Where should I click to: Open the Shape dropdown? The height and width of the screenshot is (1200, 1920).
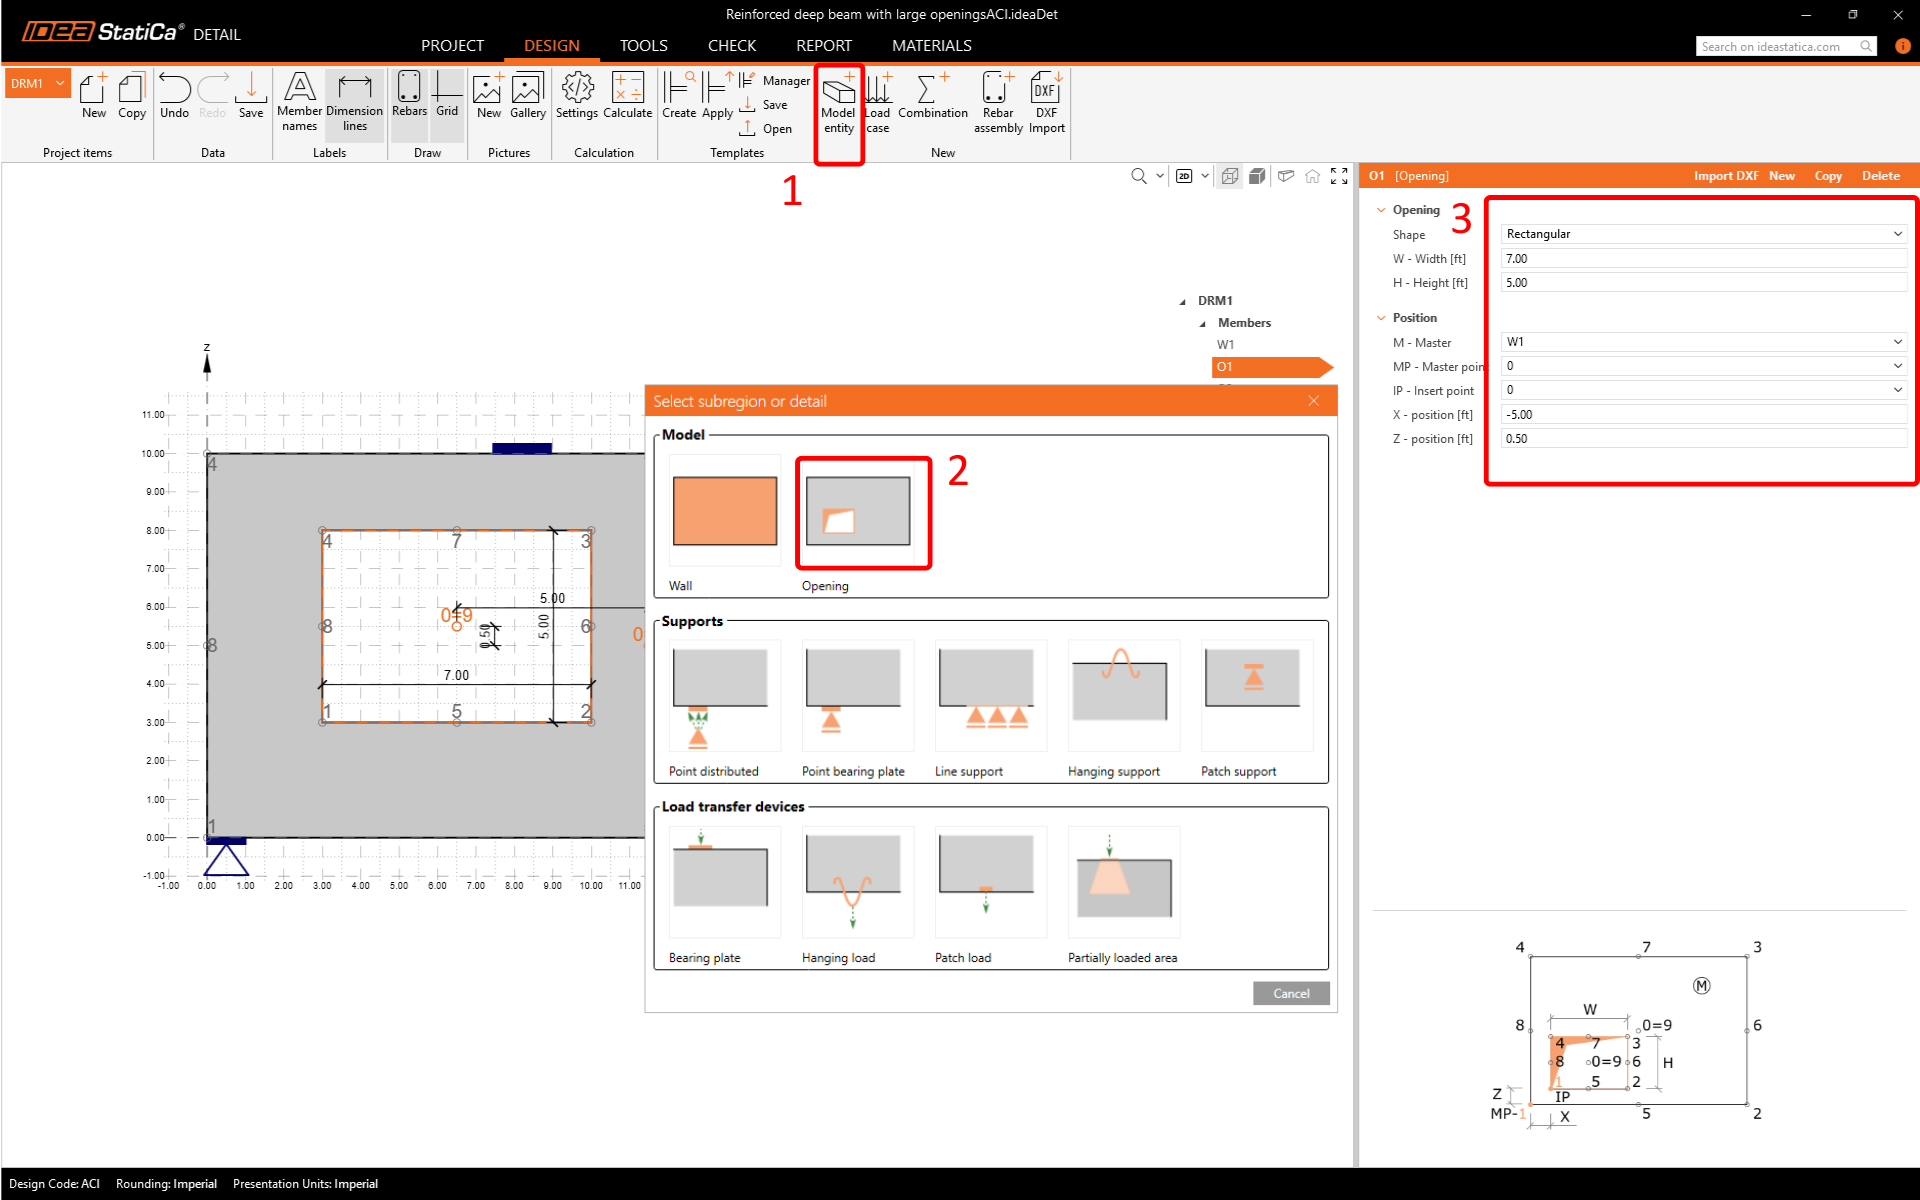tap(1703, 234)
